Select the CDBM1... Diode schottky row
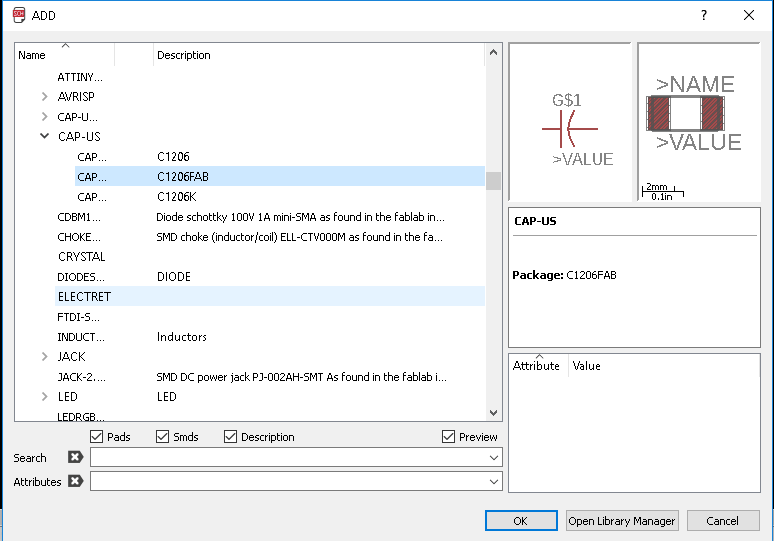The height and width of the screenshot is (541, 774). tap(270, 217)
